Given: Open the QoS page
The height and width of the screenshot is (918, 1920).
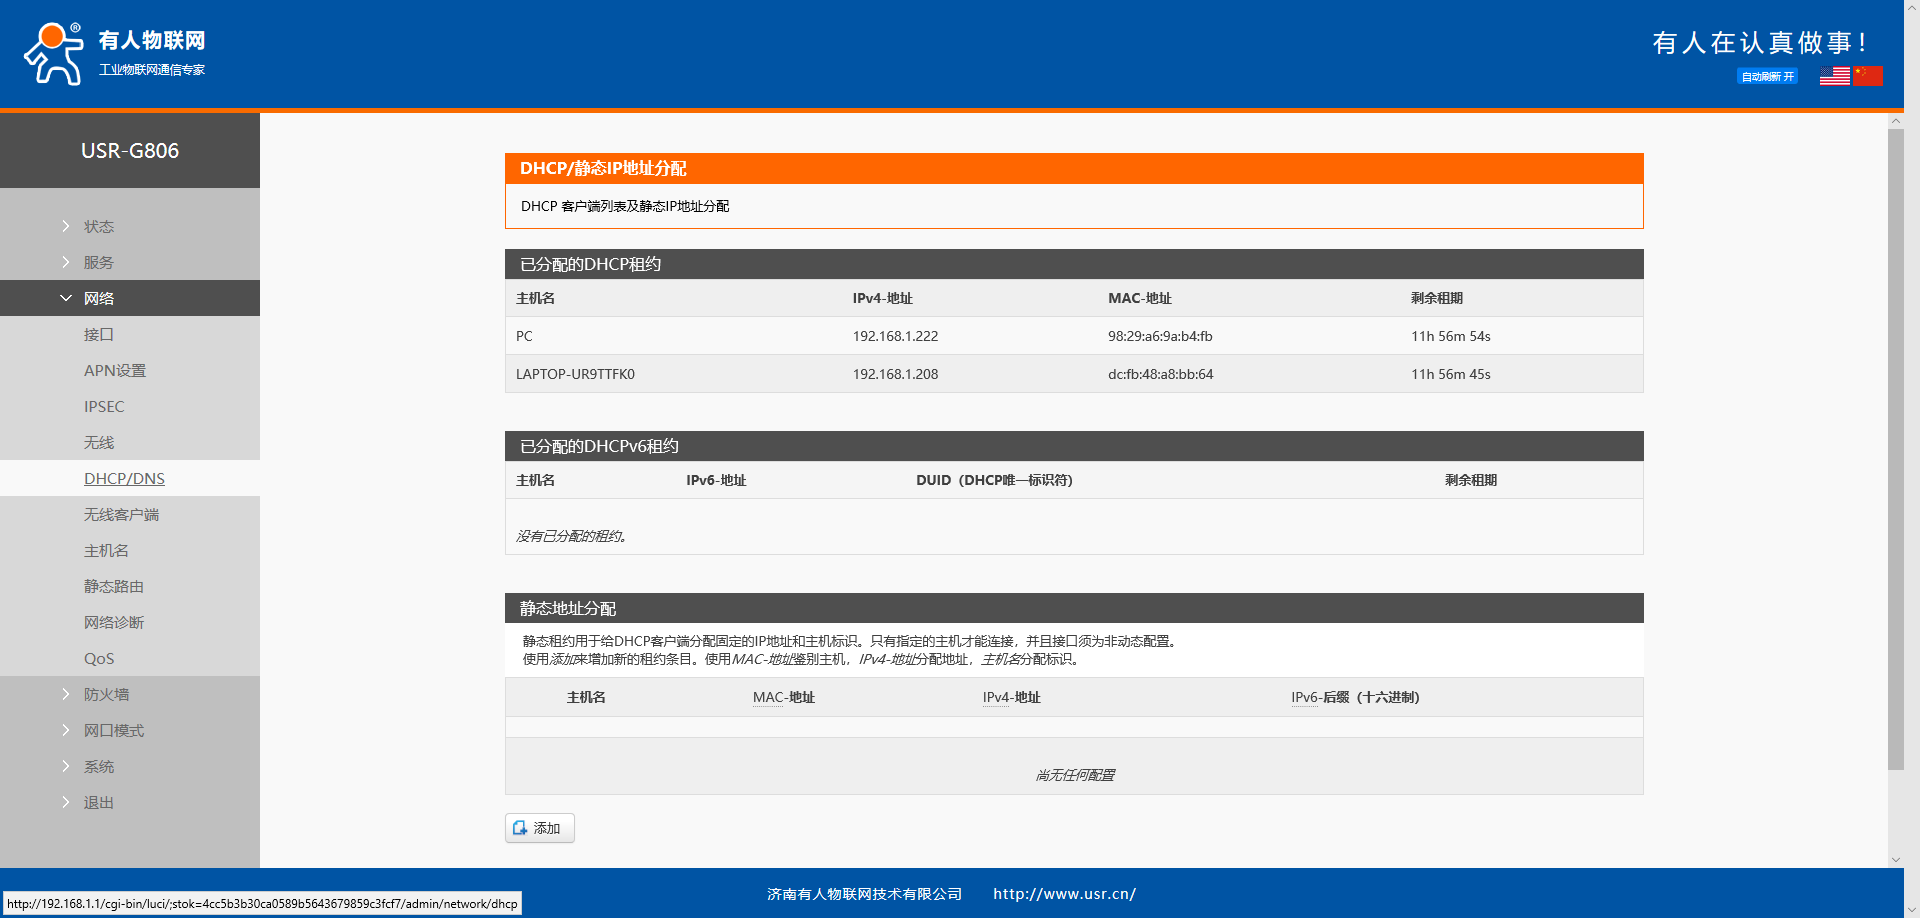Looking at the screenshot, I should click(x=99, y=659).
